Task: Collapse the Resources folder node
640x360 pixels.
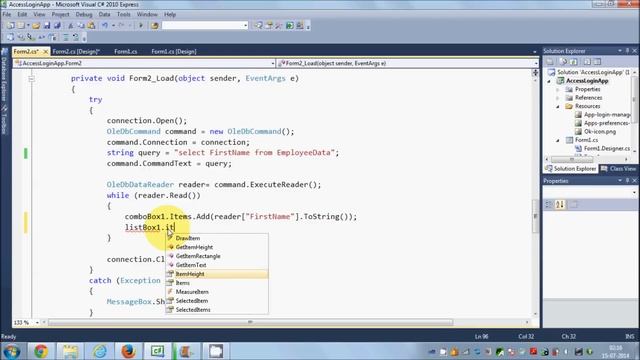Action: (558, 106)
